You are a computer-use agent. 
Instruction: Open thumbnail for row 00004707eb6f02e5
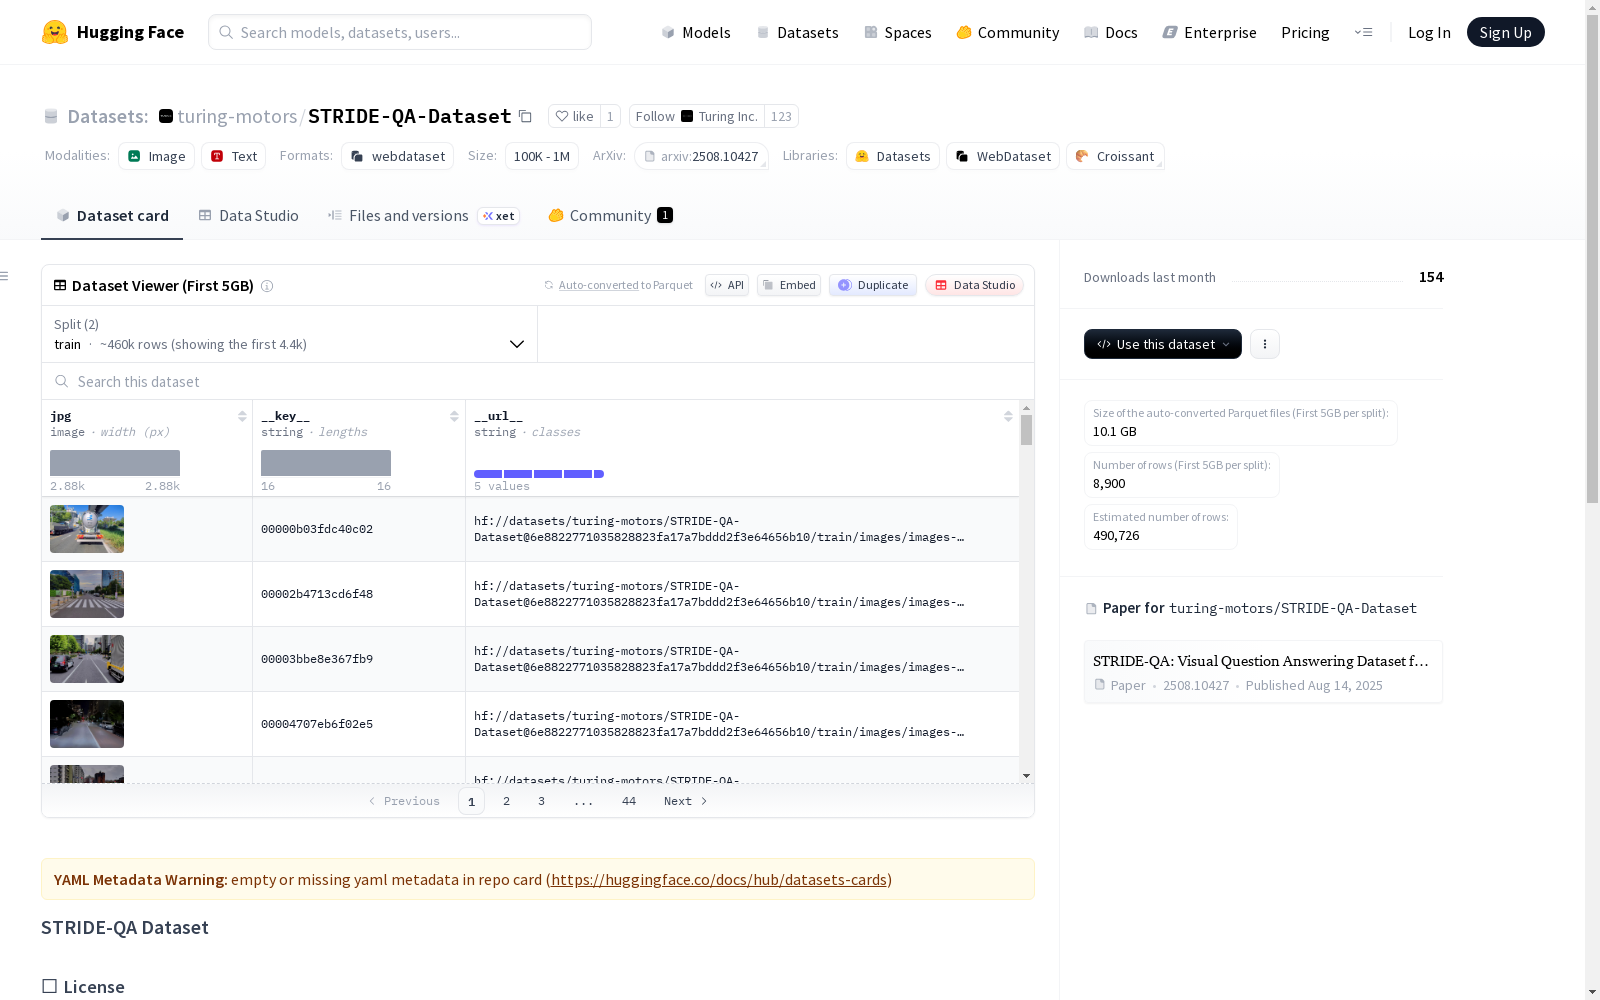[x=87, y=724]
